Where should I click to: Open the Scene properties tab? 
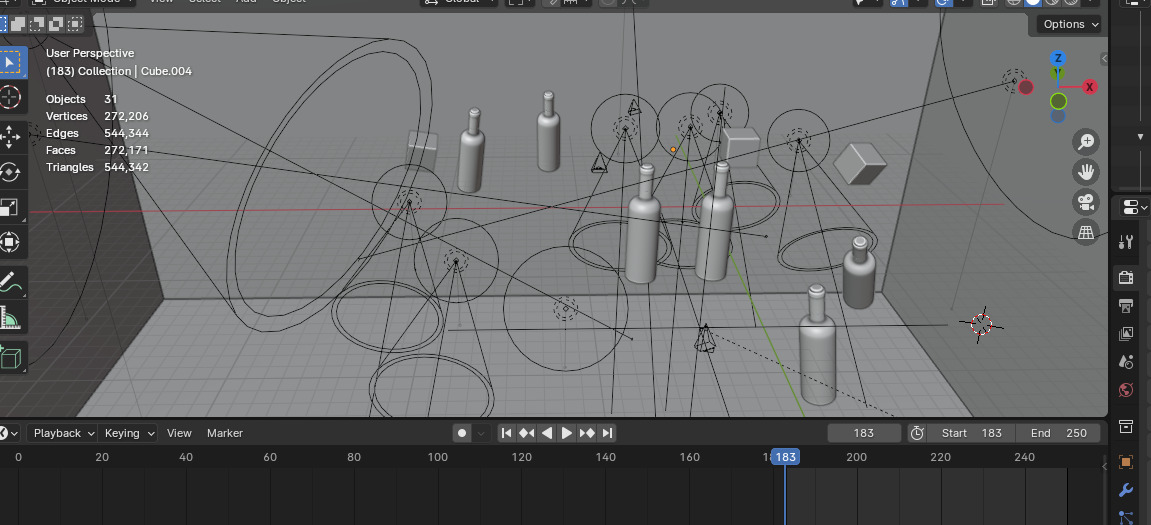tap(1125, 361)
